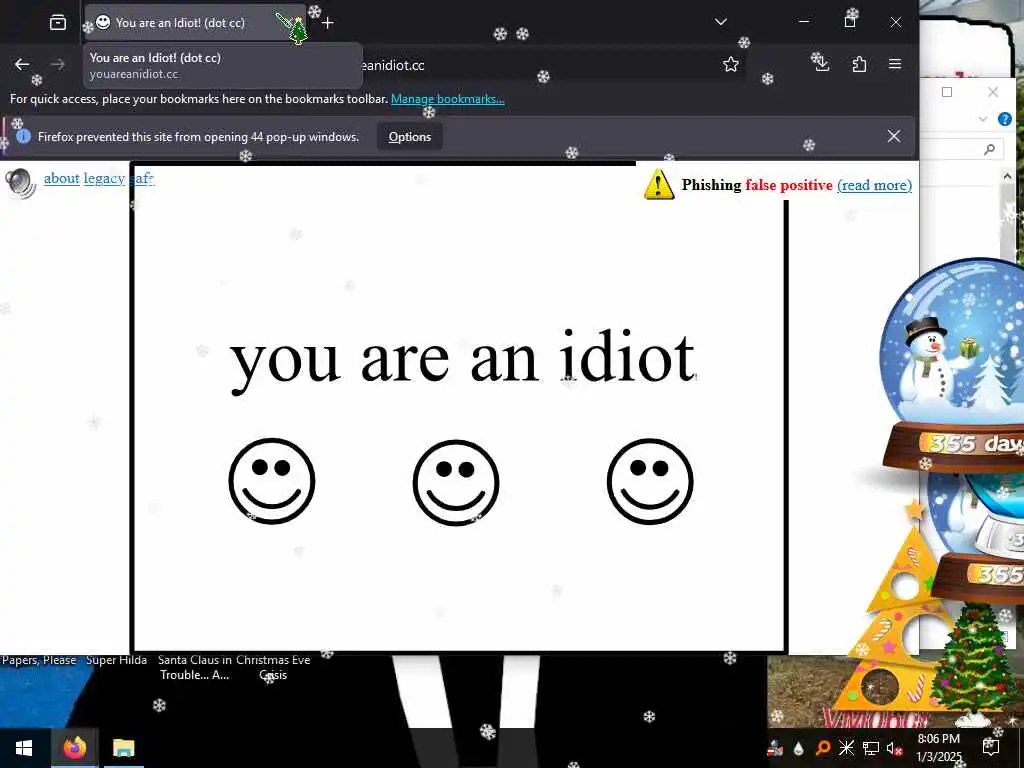Open File Explorer from the taskbar

click(x=123, y=748)
